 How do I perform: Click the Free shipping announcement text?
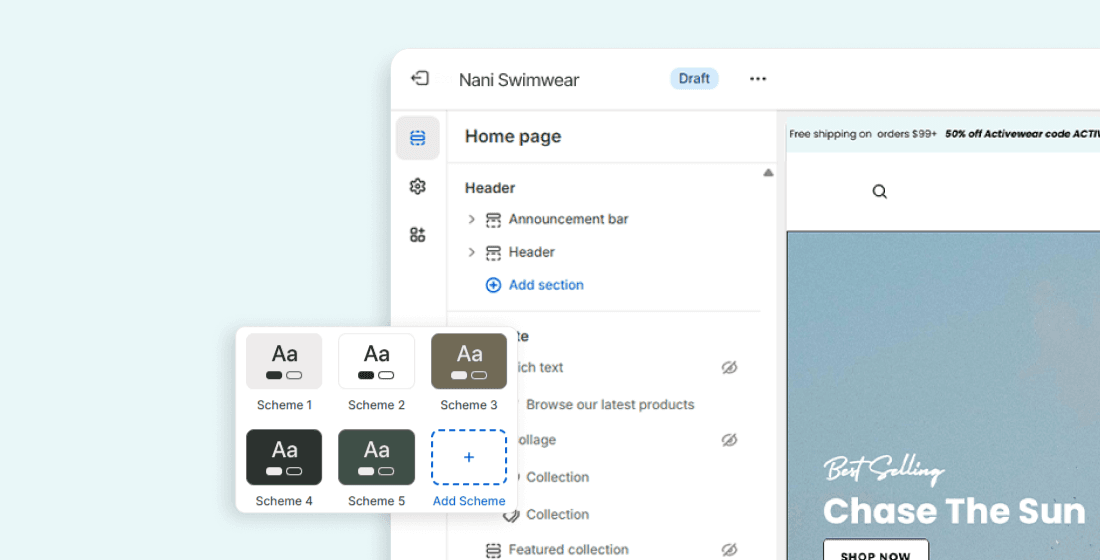tap(863, 133)
